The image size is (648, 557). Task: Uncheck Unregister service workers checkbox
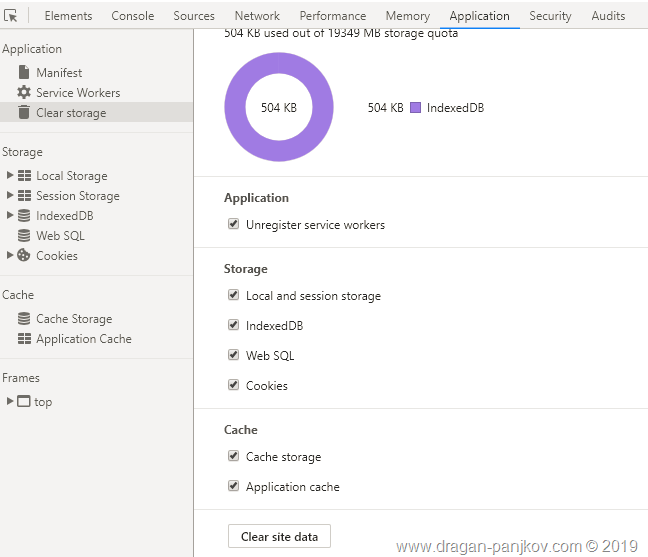tap(233, 225)
